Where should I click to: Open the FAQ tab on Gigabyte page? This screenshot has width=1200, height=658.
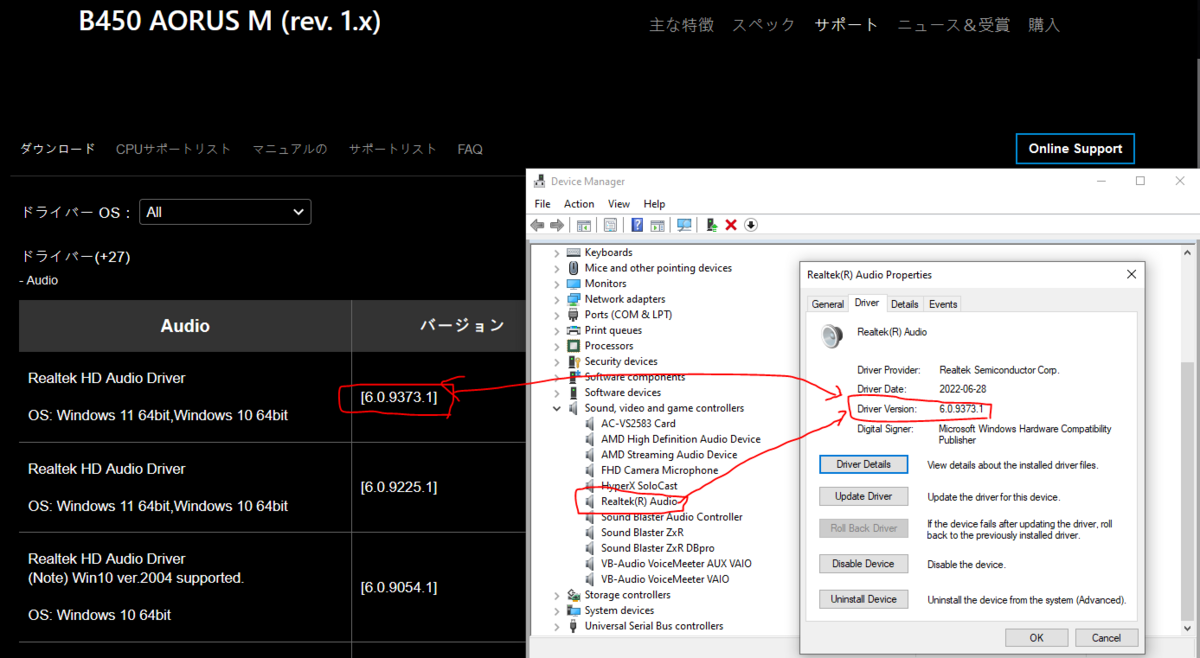(x=470, y=149)
